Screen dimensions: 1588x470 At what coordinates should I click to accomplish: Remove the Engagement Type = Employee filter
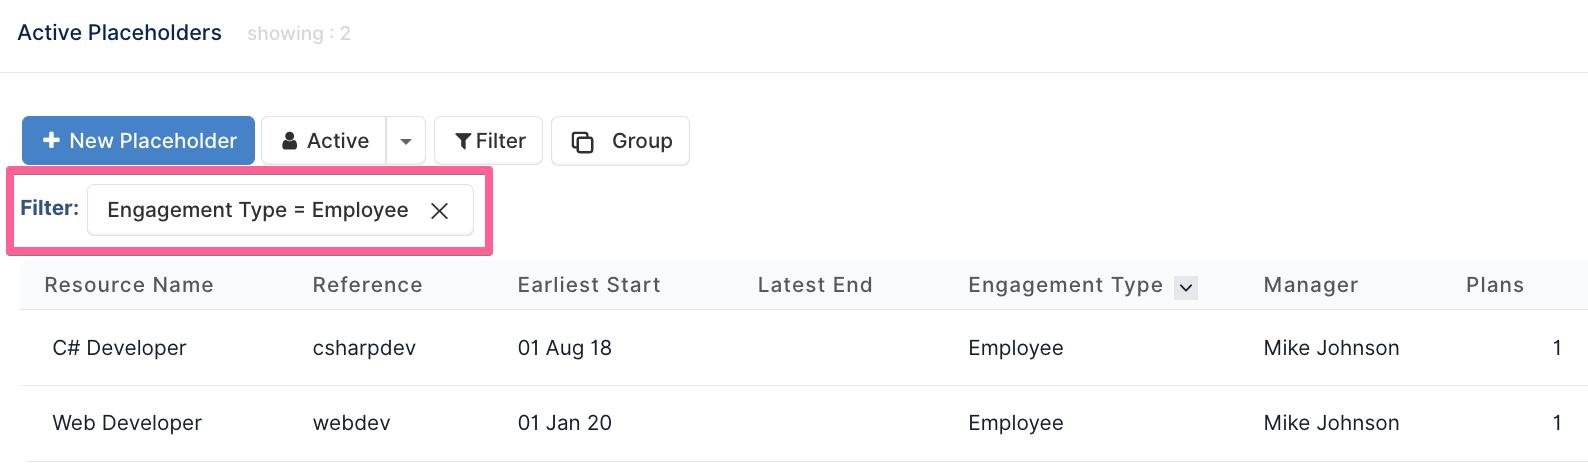[x=439, y=211]
